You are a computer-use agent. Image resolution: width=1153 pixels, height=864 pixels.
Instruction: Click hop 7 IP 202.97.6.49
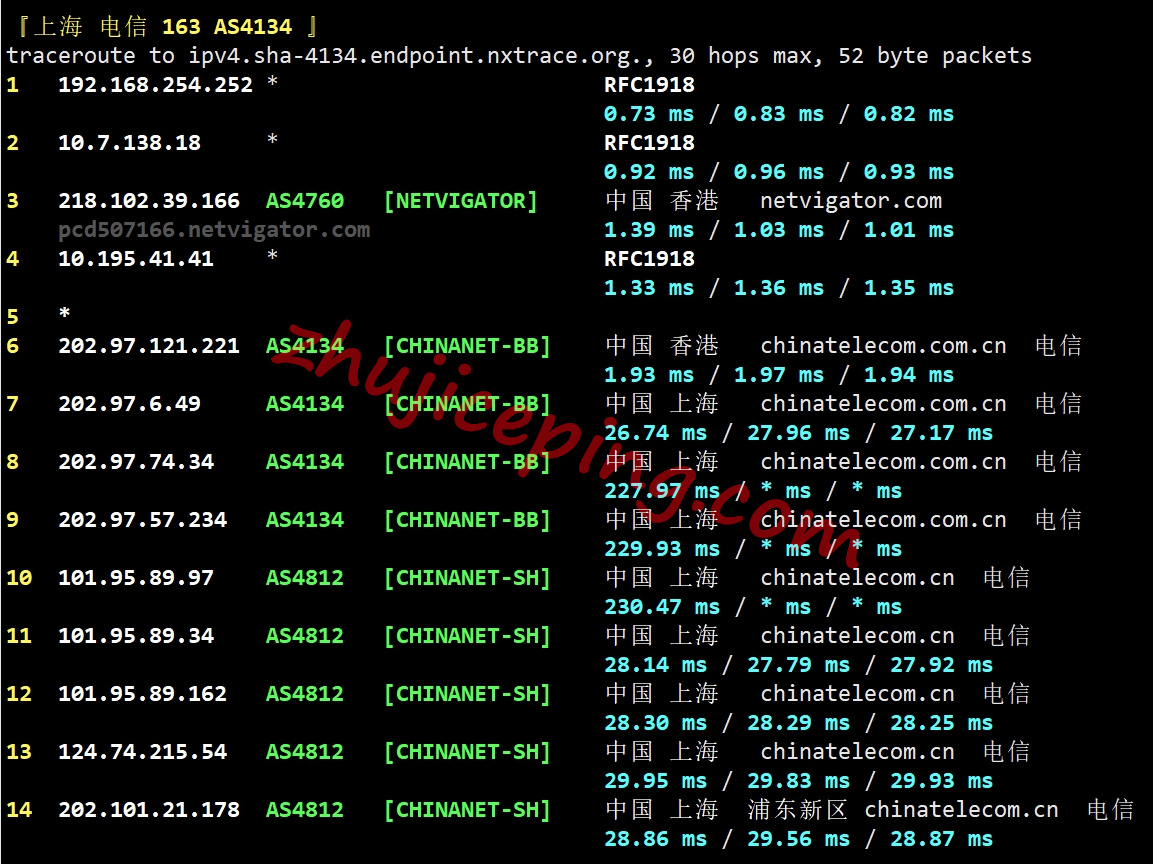pyautogui.click(x=129, y=404)
